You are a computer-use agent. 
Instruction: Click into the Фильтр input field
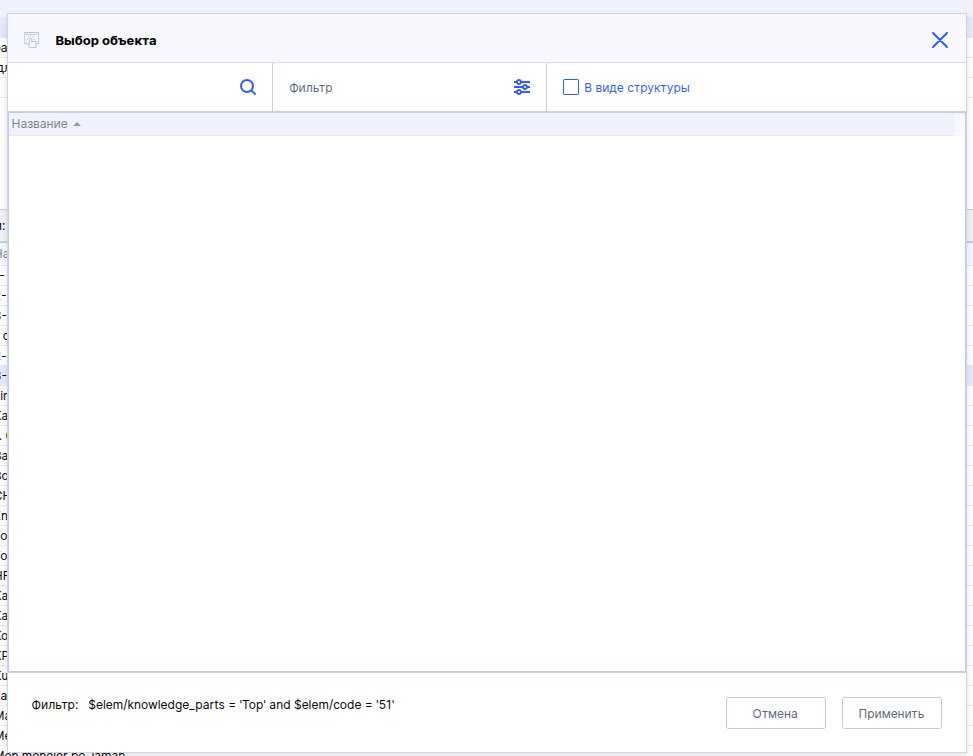[395, 87]
